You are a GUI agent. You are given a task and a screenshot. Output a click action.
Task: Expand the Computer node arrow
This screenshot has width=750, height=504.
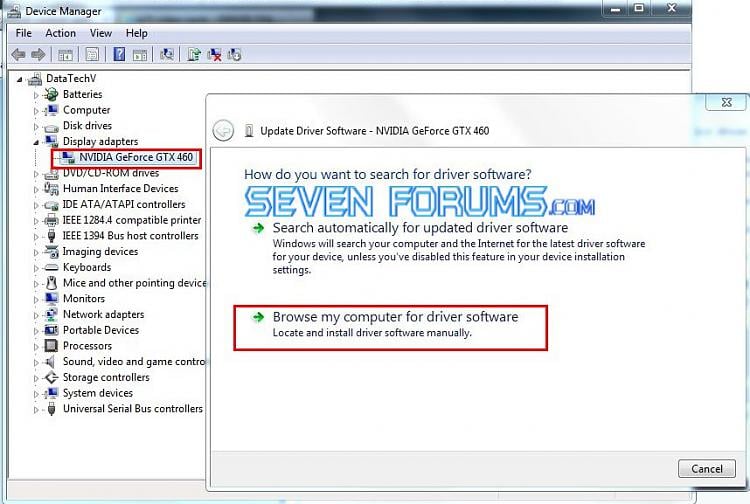coord(36,111)
